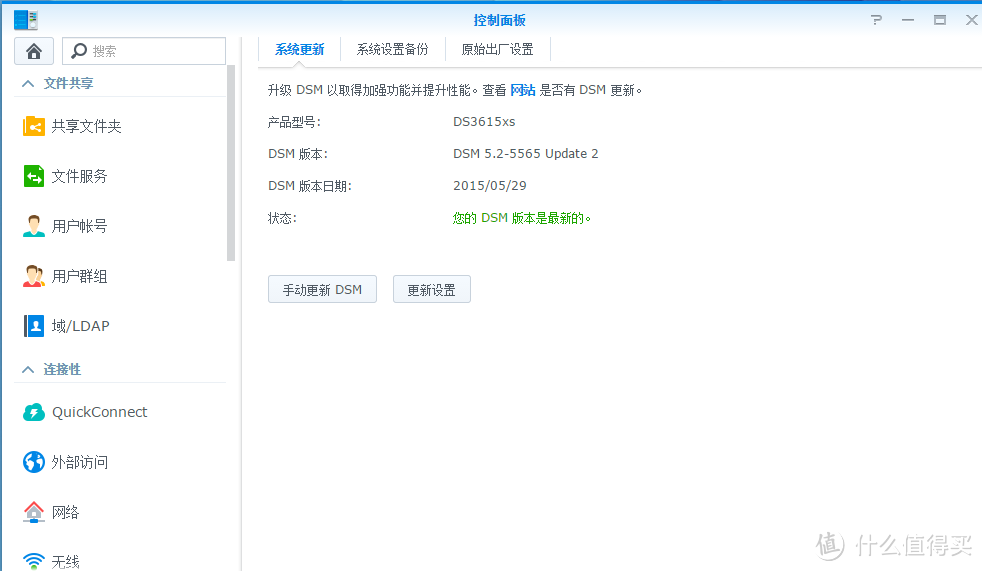Go to the Control Panel home icon

(x=34, y=51)
